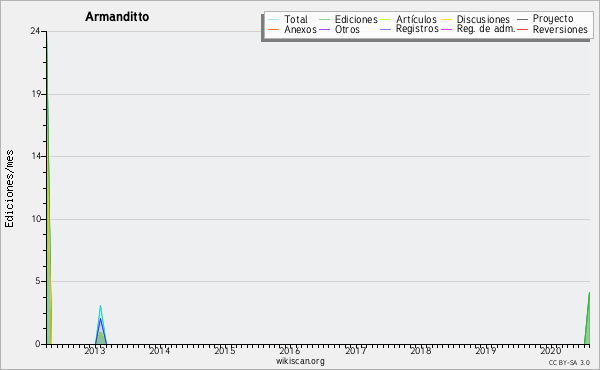
Task: Click the 2020 x-axis label
Action: pyautogui.click(x=551, y=351)
